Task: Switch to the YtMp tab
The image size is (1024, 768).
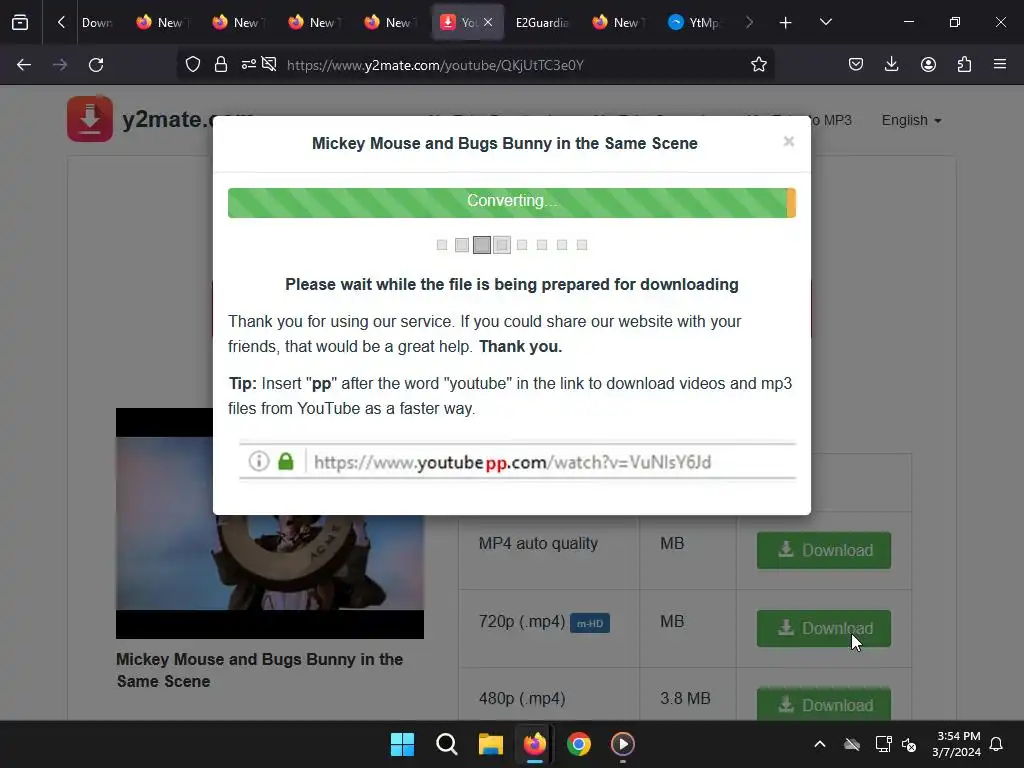Action: [694, 23]
